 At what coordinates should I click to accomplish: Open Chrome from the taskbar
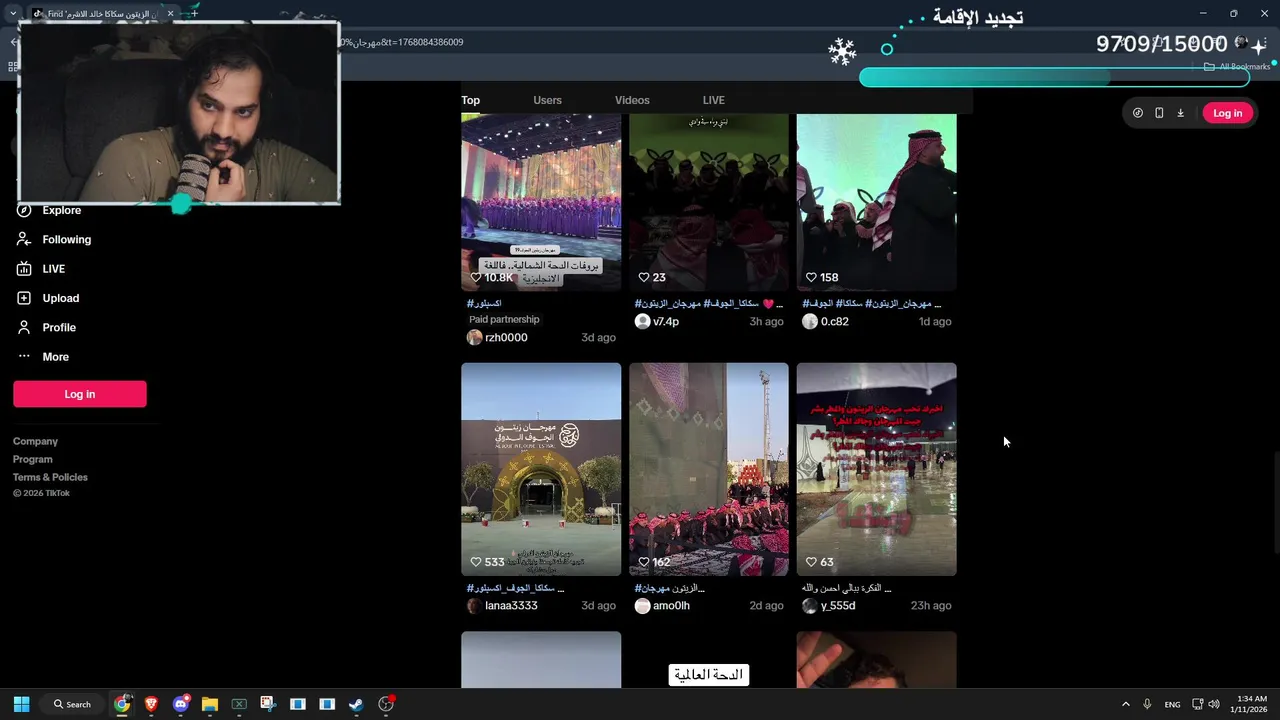(122, 704)
